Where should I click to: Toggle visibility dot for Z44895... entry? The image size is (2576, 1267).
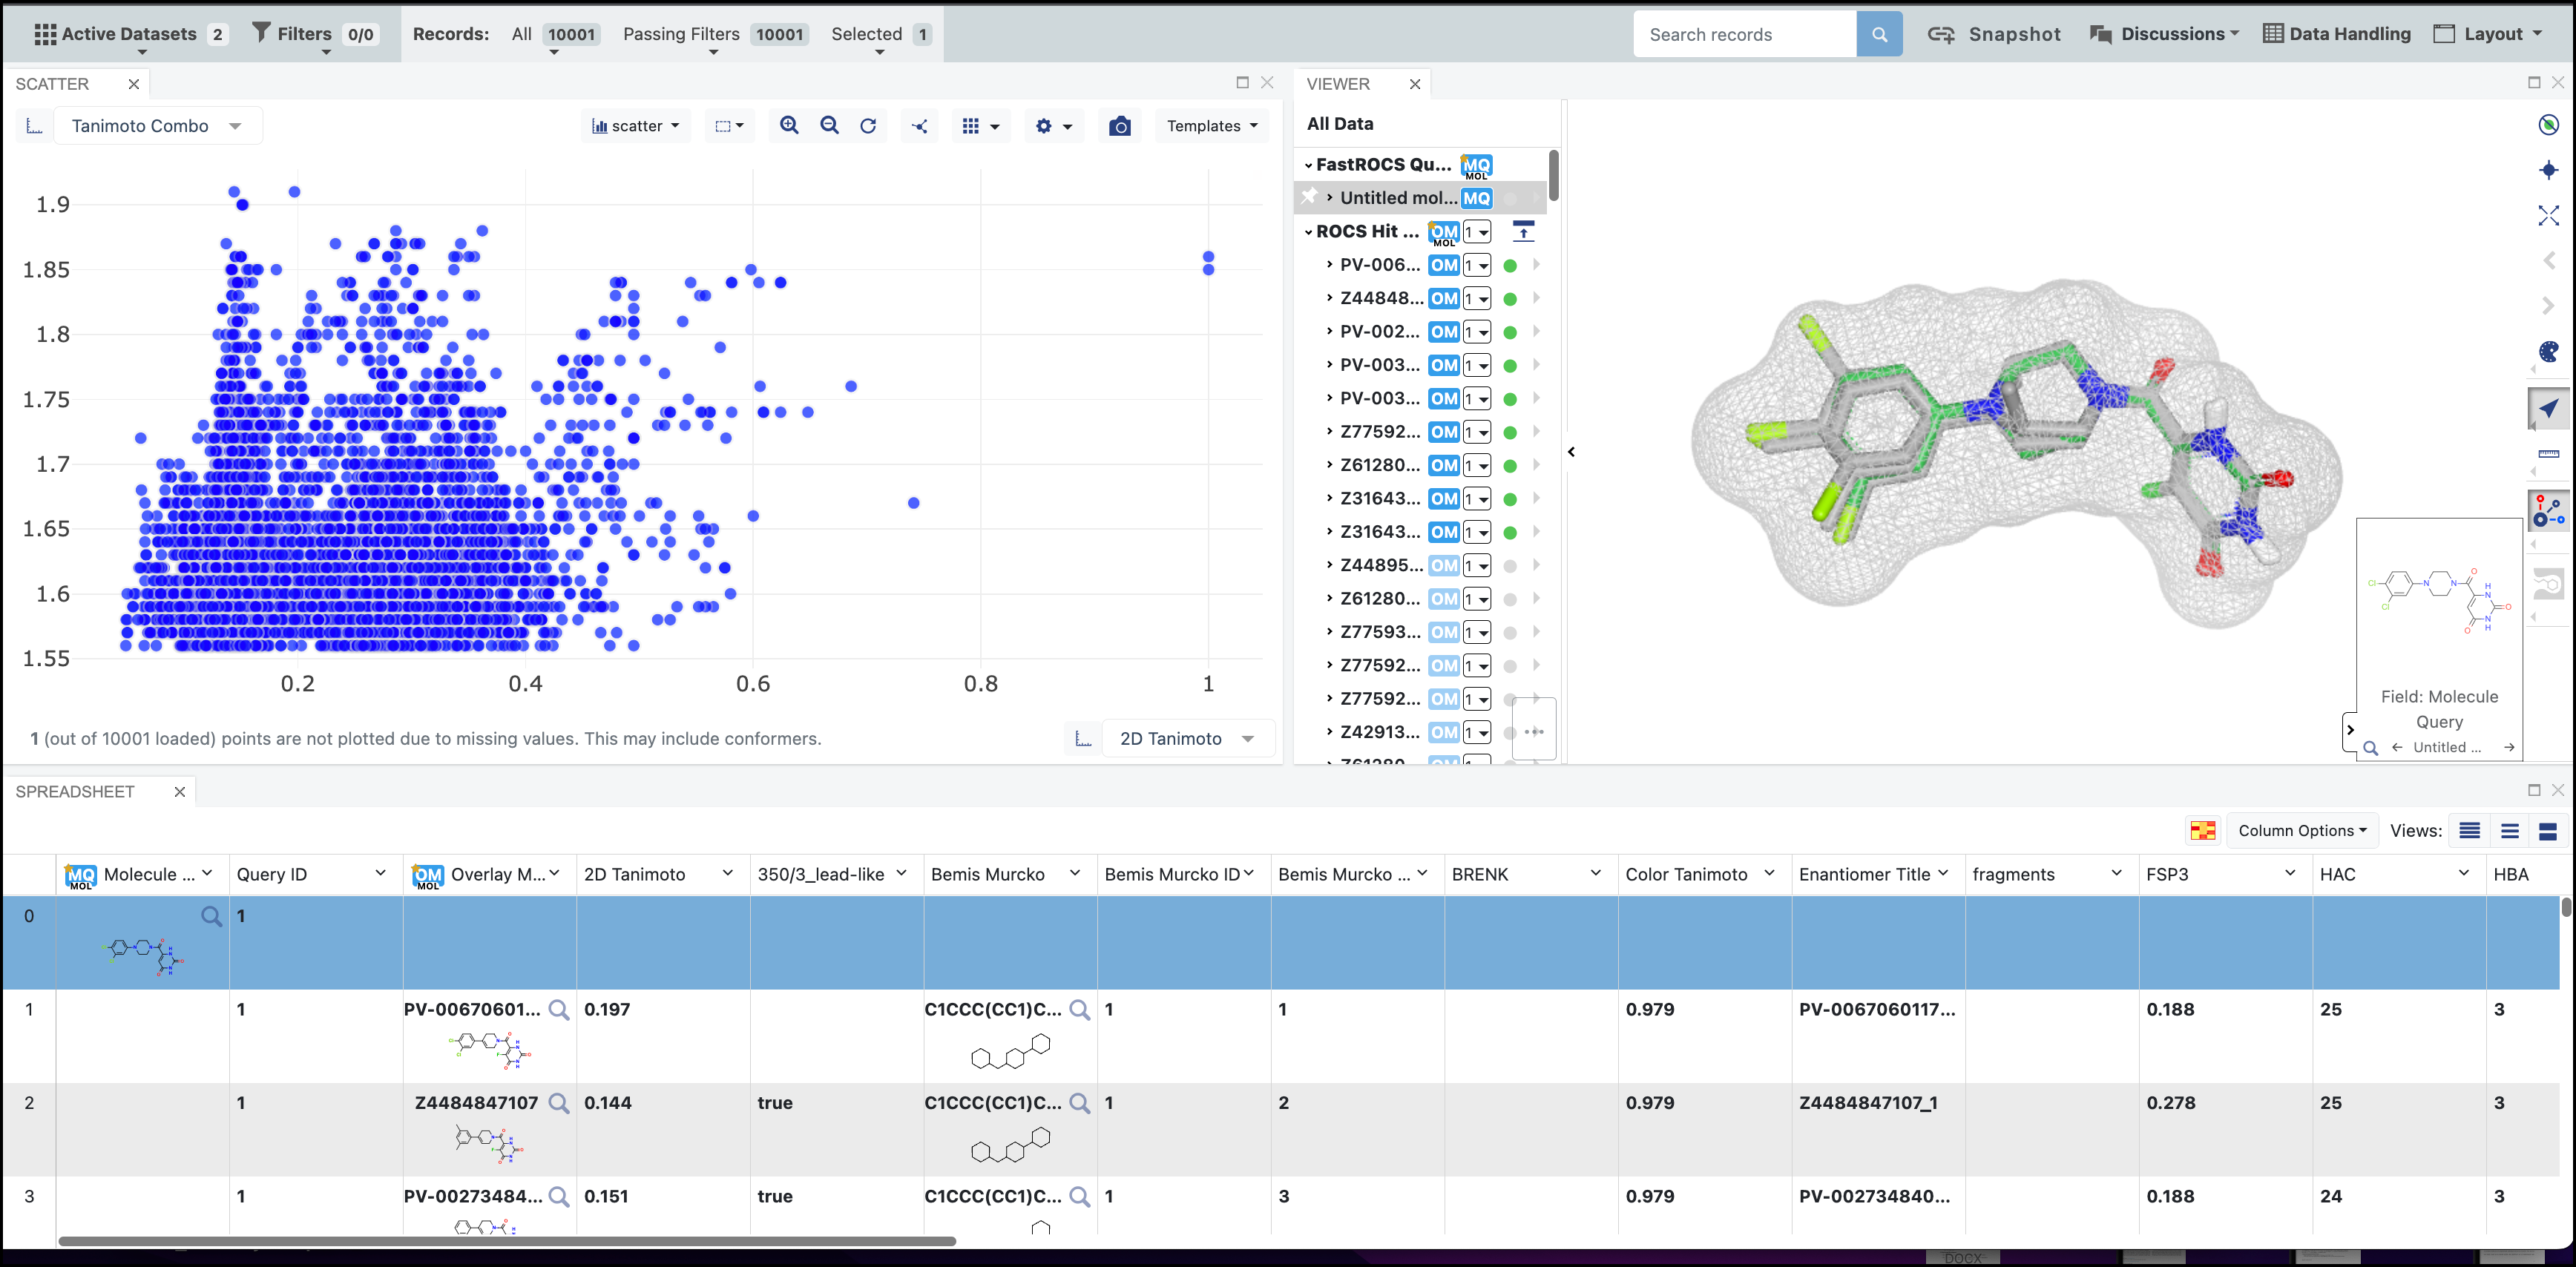pos(1510,566)
